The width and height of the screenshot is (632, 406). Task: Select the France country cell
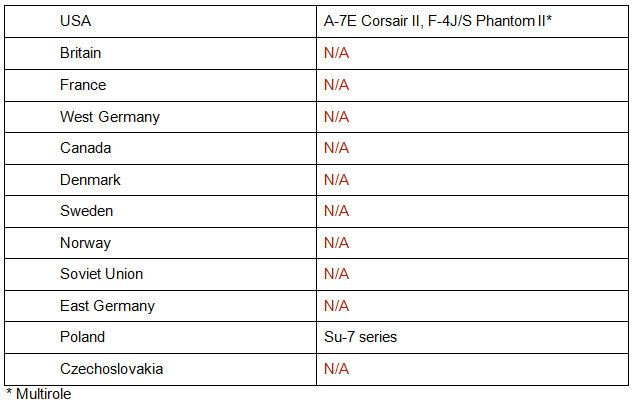point(83,85)
